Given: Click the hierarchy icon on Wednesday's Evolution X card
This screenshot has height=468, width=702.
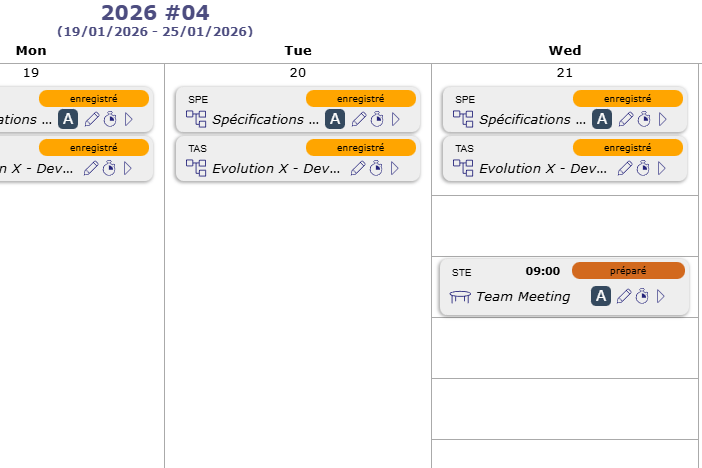Looking at the screenshot, I should point(463,168).
